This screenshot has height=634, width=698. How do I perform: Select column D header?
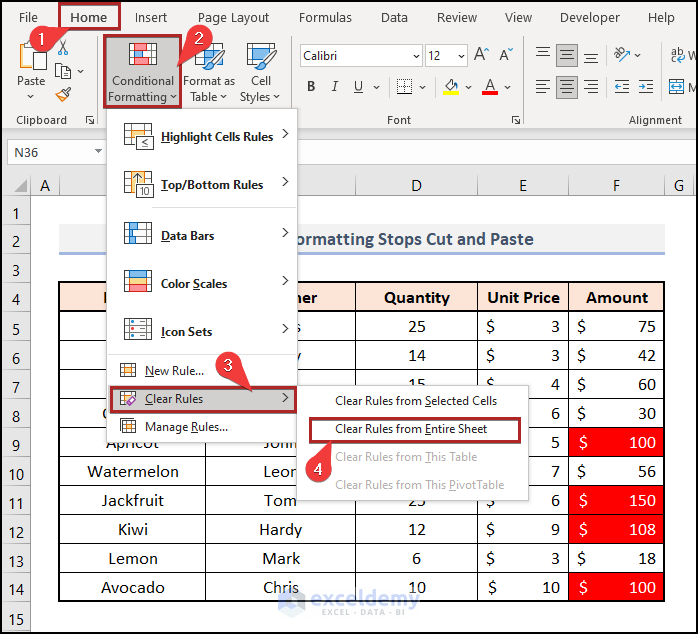pos(416,185)
